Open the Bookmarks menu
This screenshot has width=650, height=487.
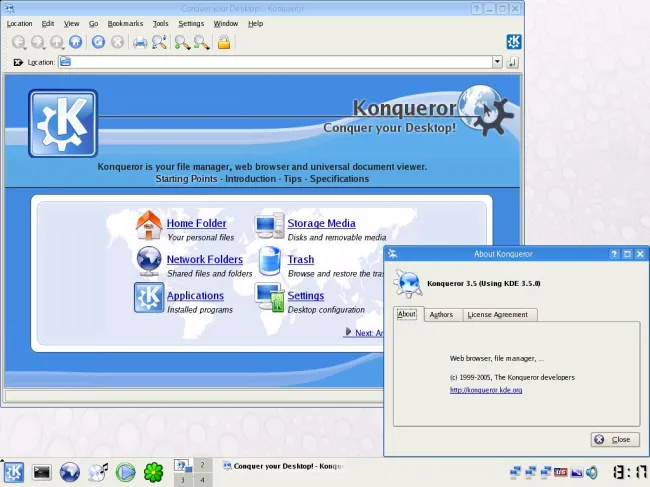[x=125, y=24]
